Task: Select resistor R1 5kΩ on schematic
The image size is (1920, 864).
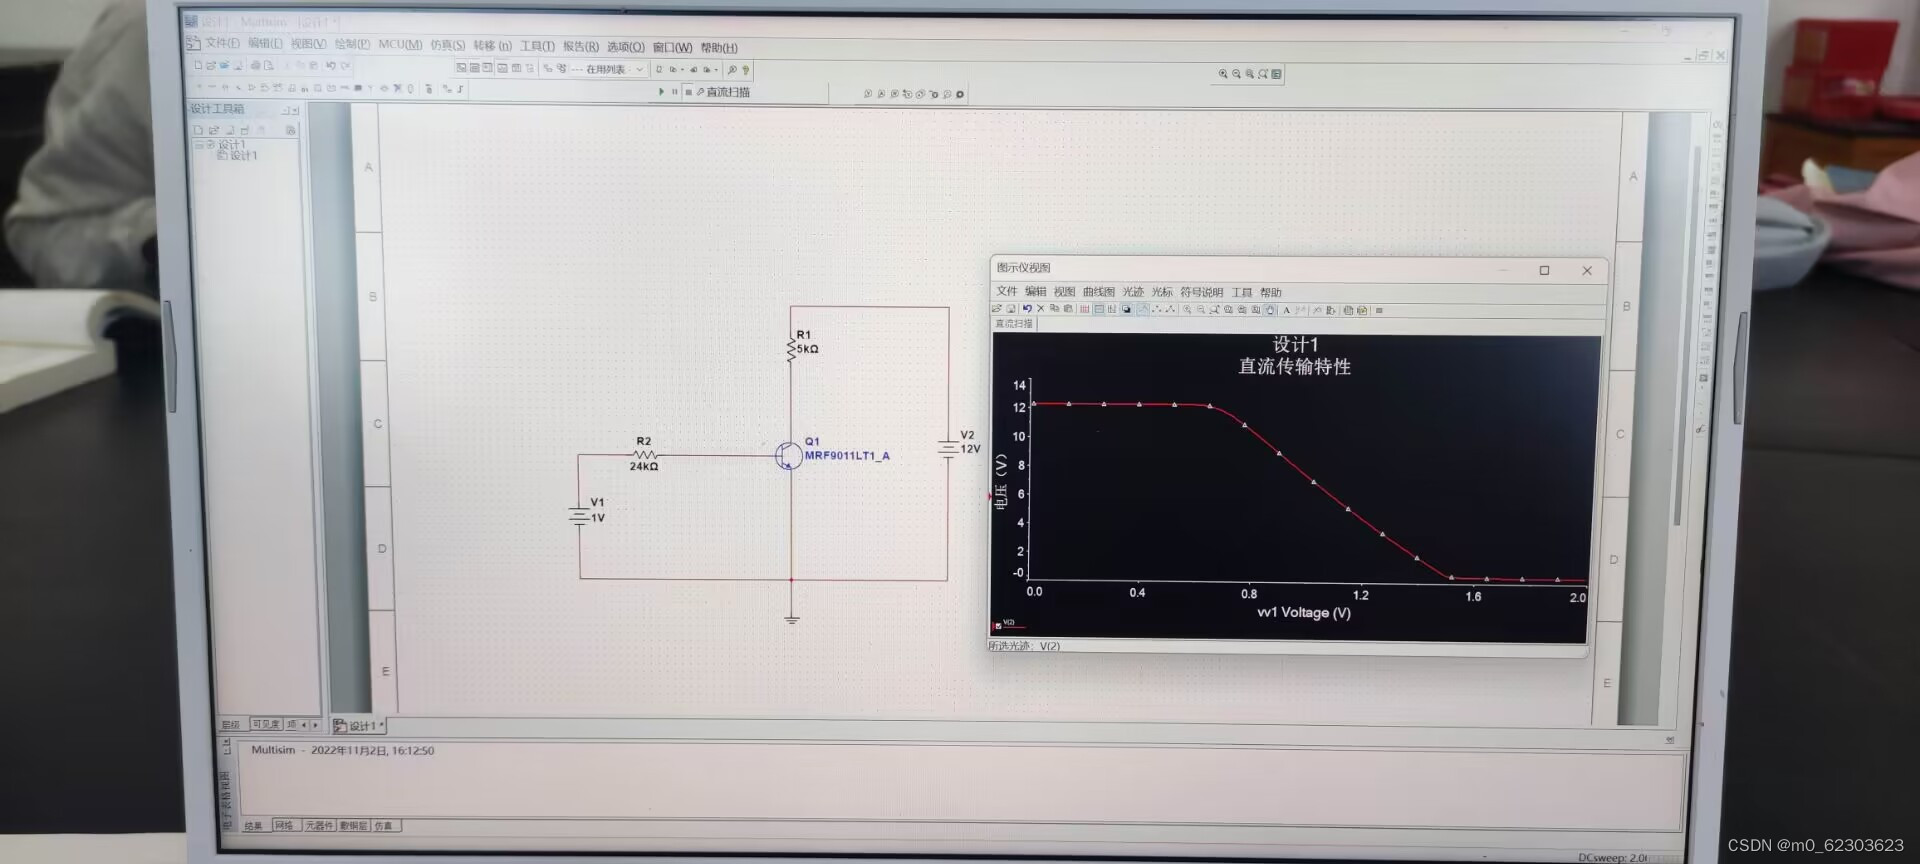Action: coord(791,347)
